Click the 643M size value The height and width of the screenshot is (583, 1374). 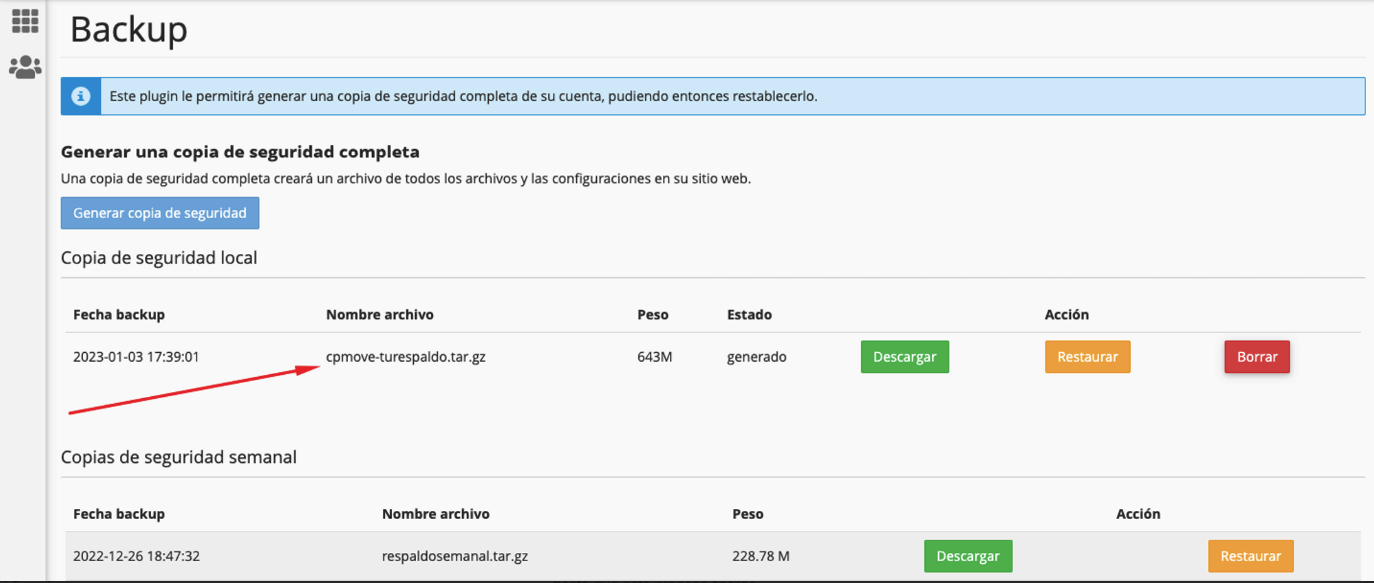(x=655, y=356)
